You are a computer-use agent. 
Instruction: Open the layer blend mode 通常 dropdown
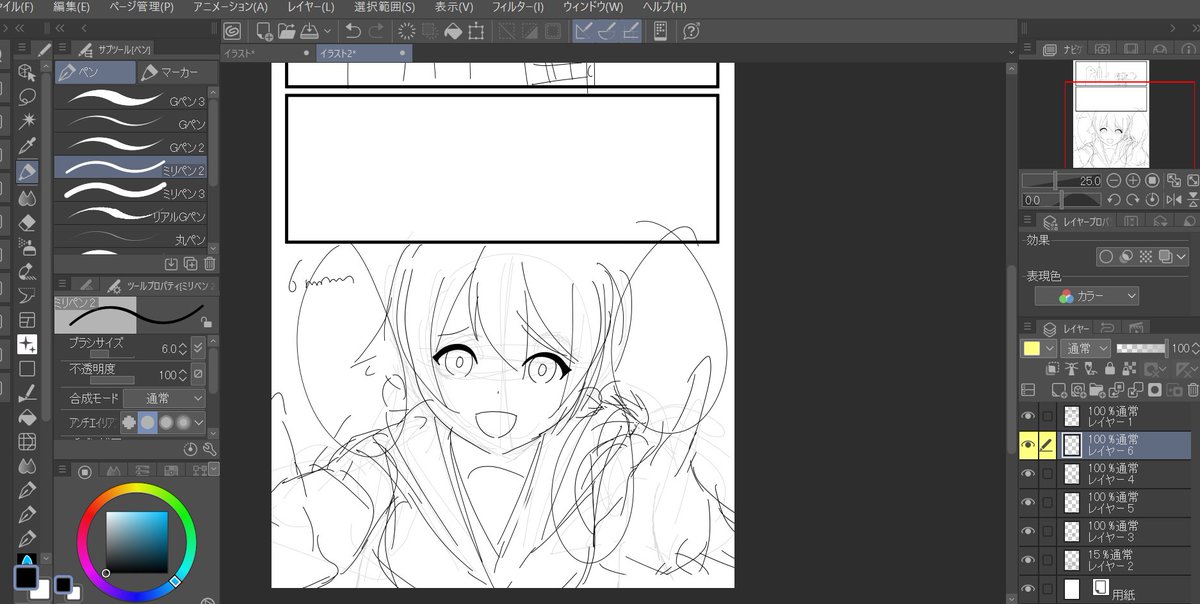click(x=1088, y=348)
